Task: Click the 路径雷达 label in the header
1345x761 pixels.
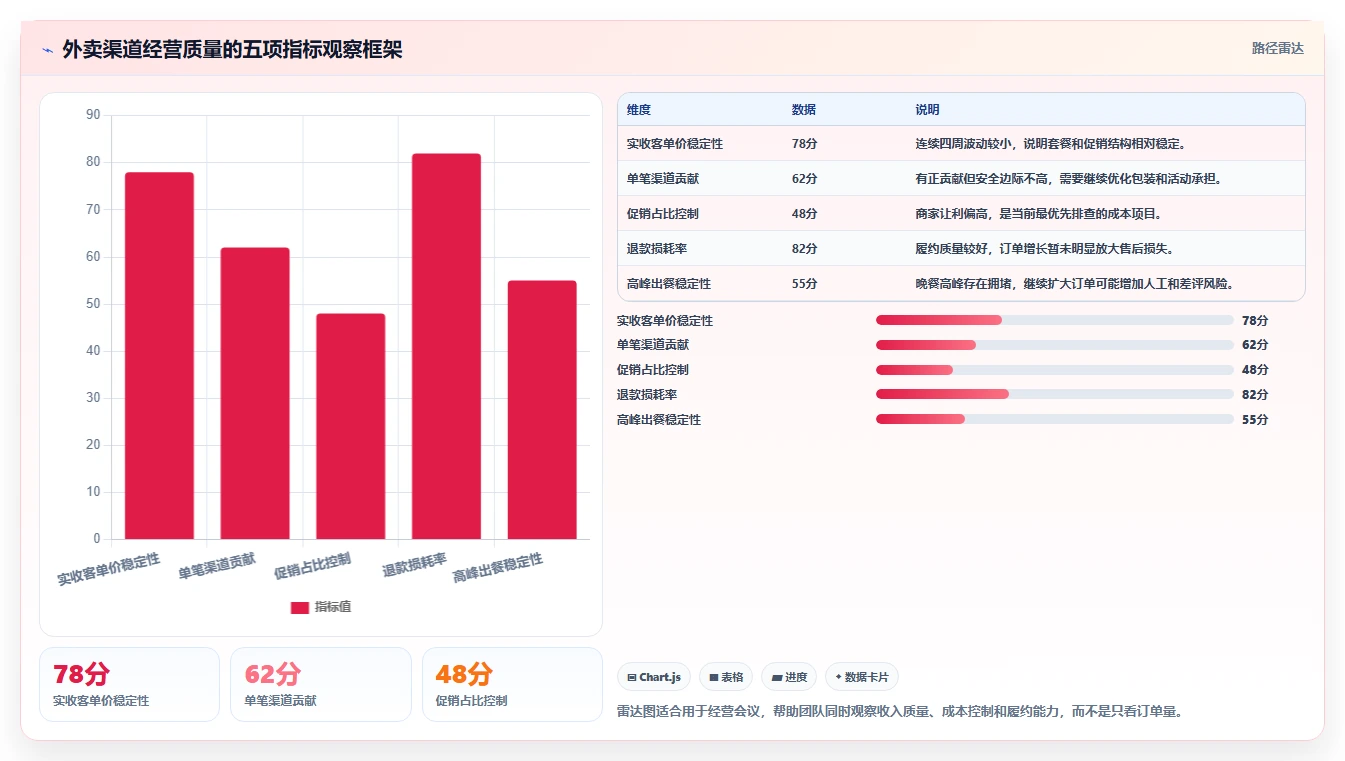Action: [x=1277, y=48]
